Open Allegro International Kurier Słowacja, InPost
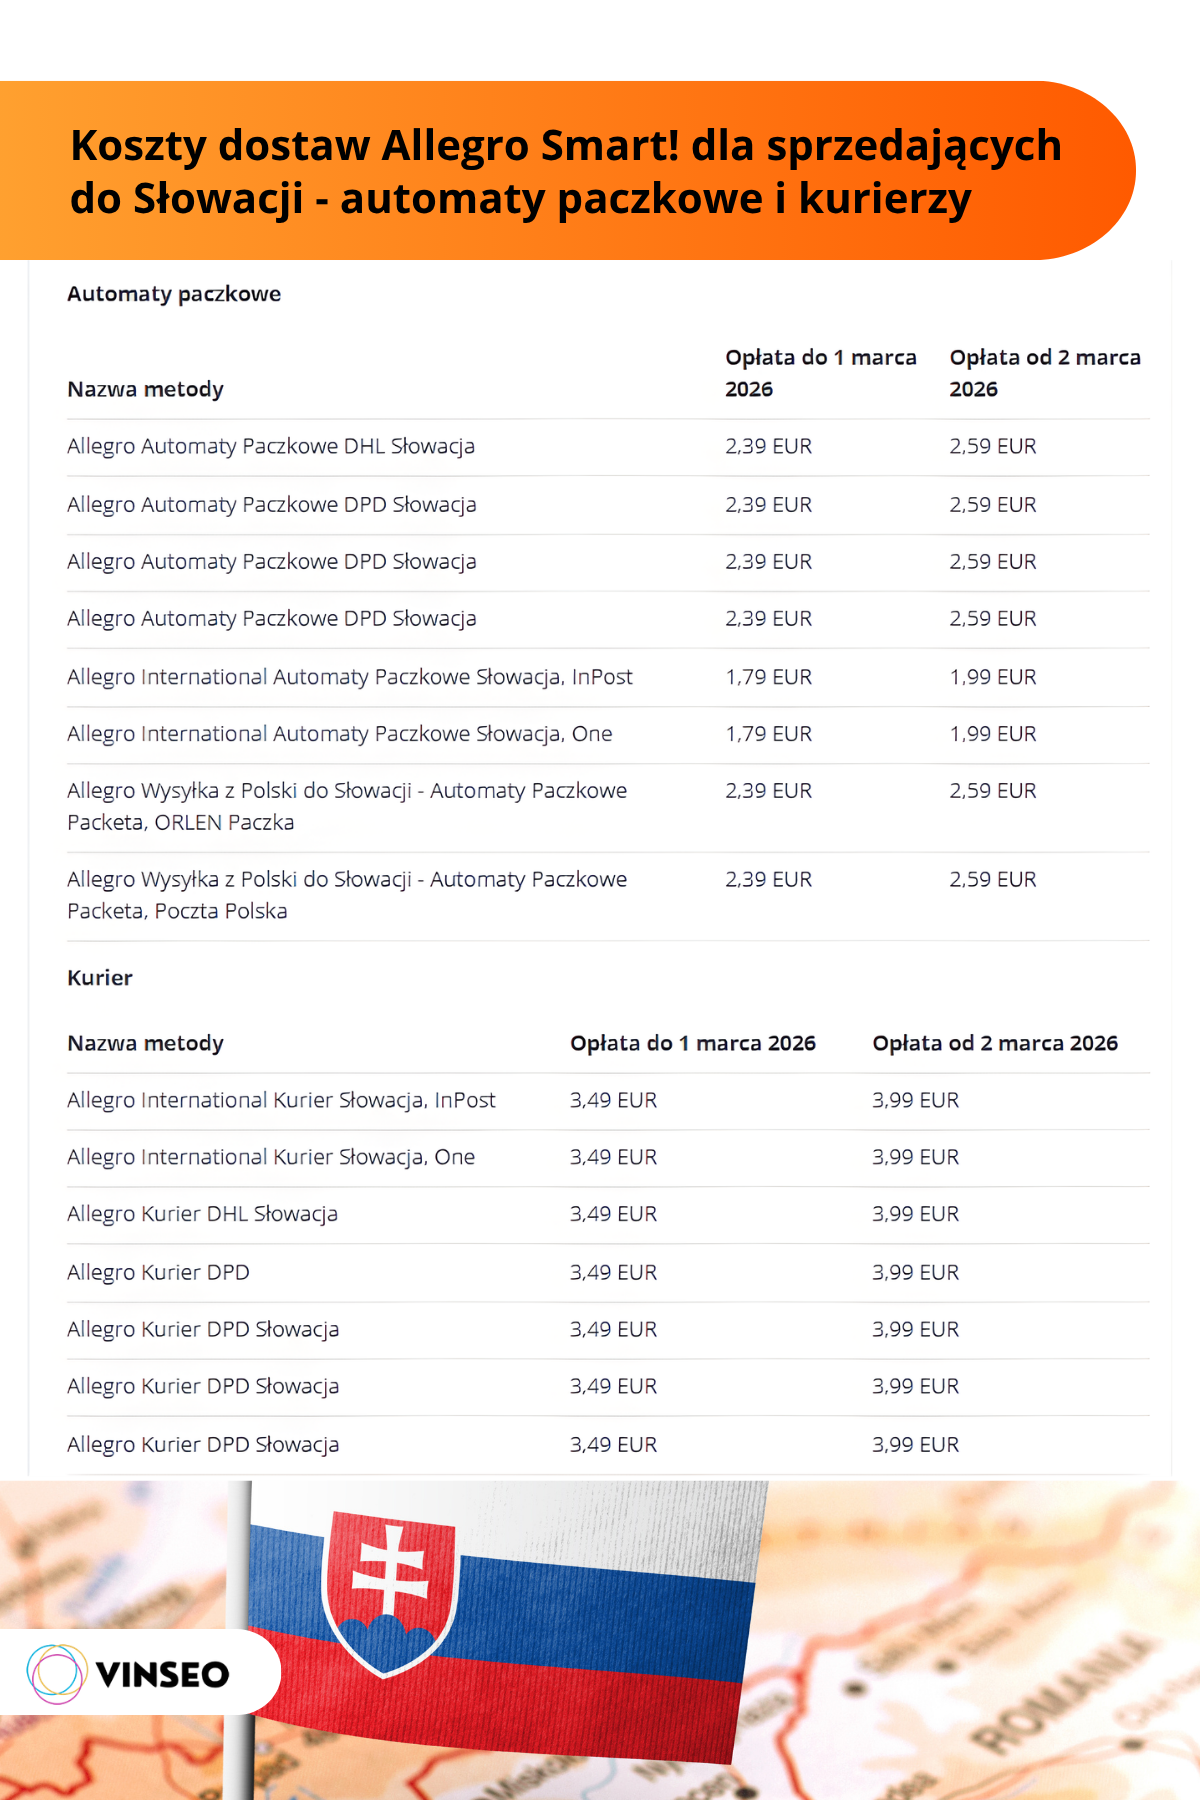This screenshot has width=1200, height=1800. point(281,1100)
